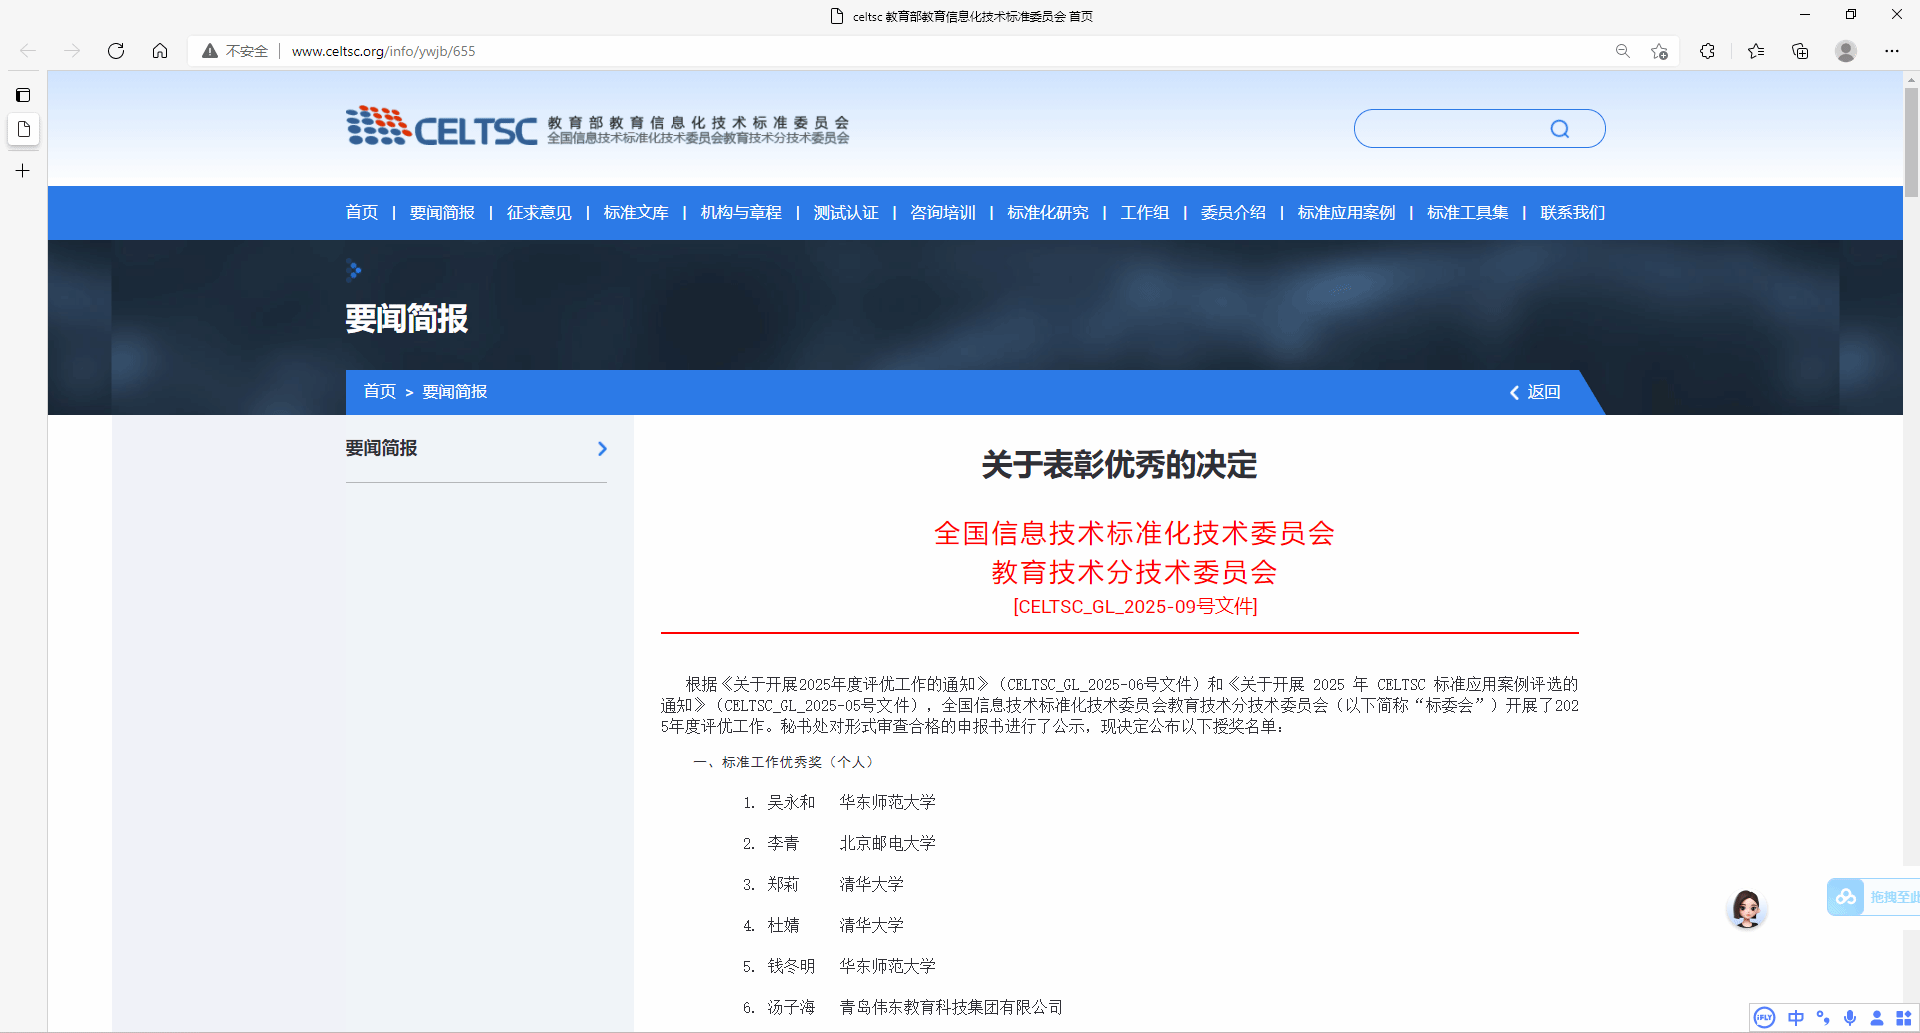Click the page vertical scrollbar thumb
The image size is (1920, 1033).
click(x=1911, y=140)
